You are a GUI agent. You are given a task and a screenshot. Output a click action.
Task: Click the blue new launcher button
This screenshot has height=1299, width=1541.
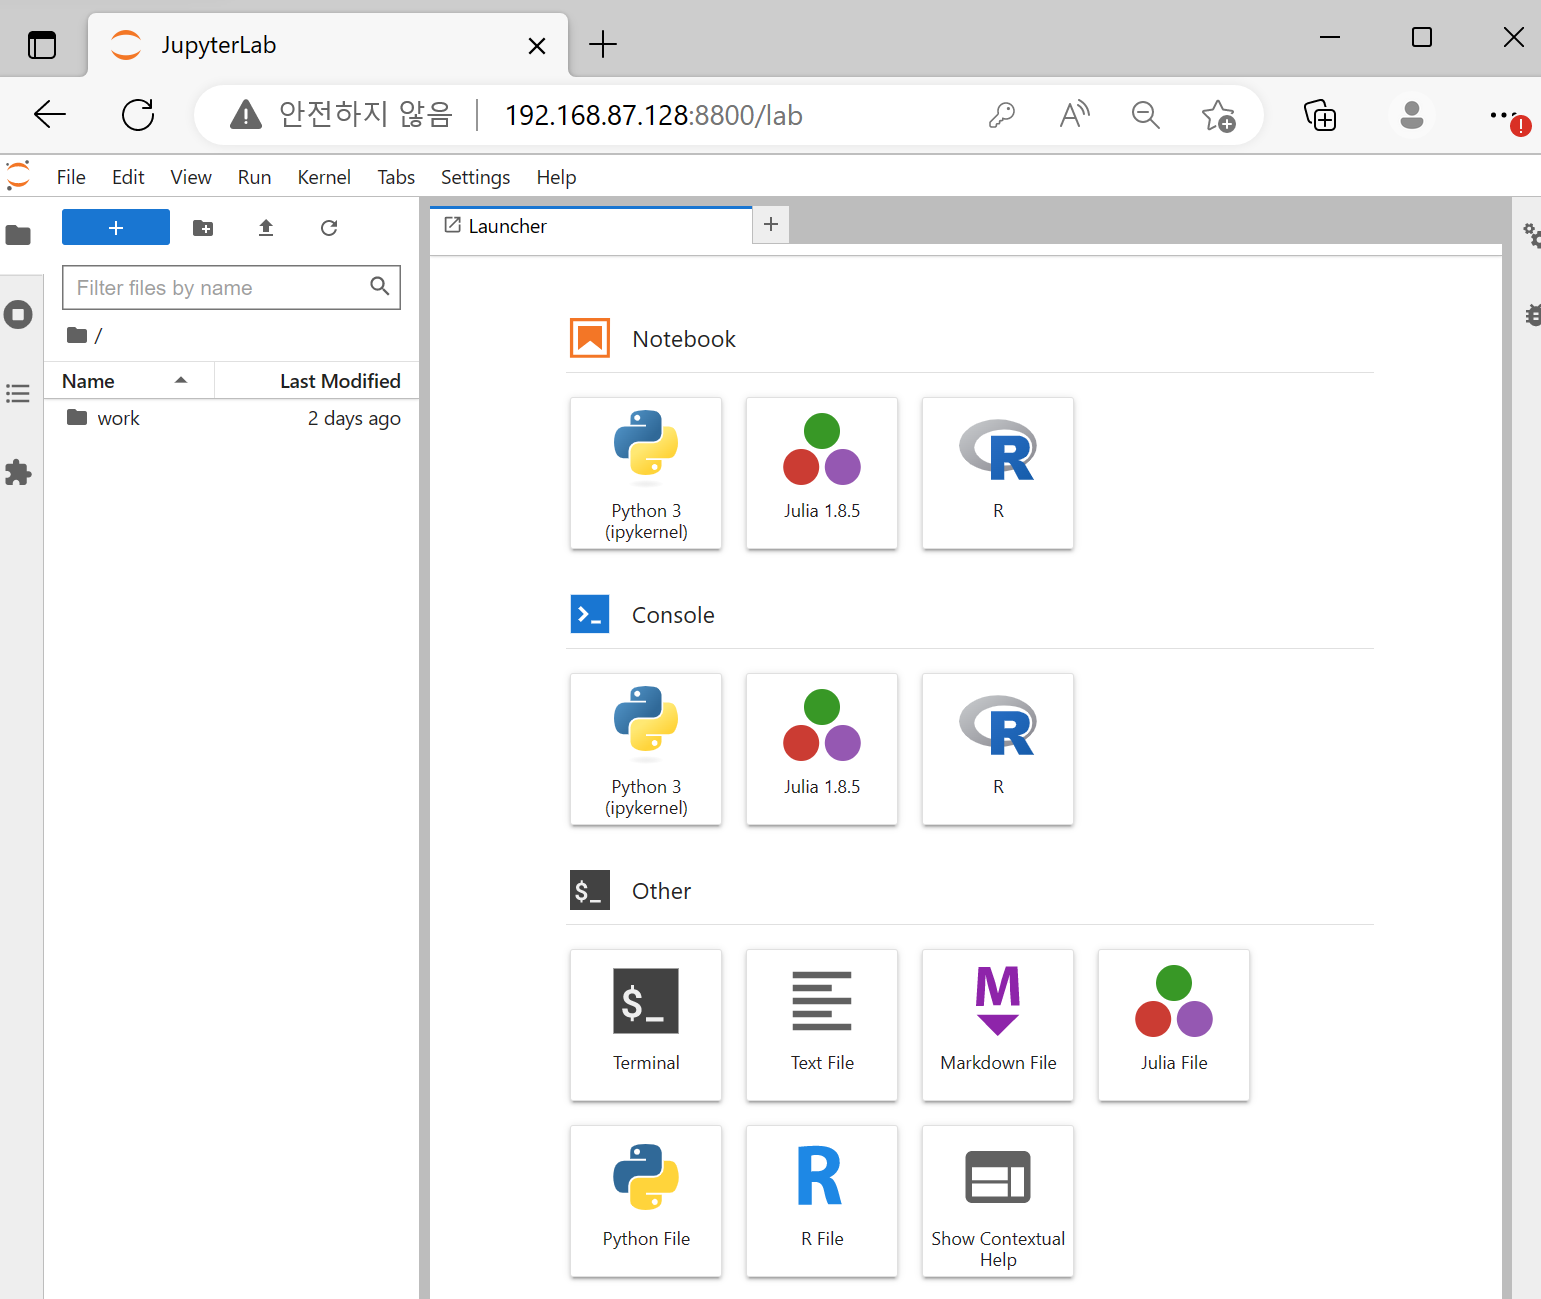pyautogui.click(x=115, y=227)
